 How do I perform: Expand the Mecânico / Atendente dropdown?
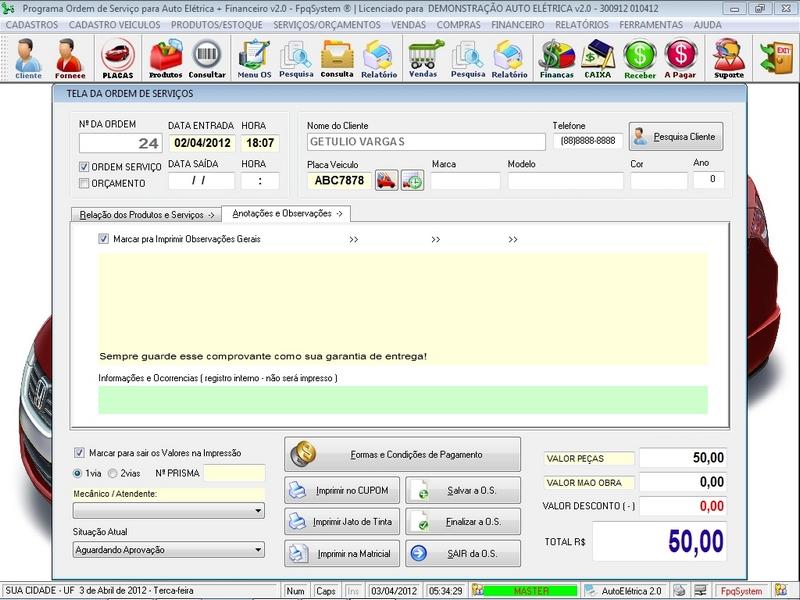click(258, 510)
